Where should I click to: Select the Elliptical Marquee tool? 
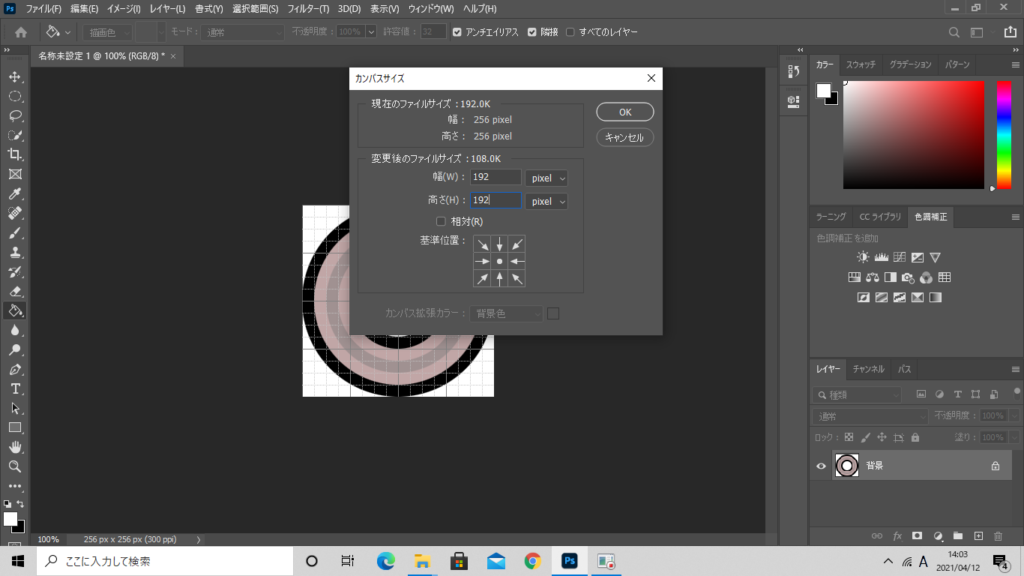15,97
